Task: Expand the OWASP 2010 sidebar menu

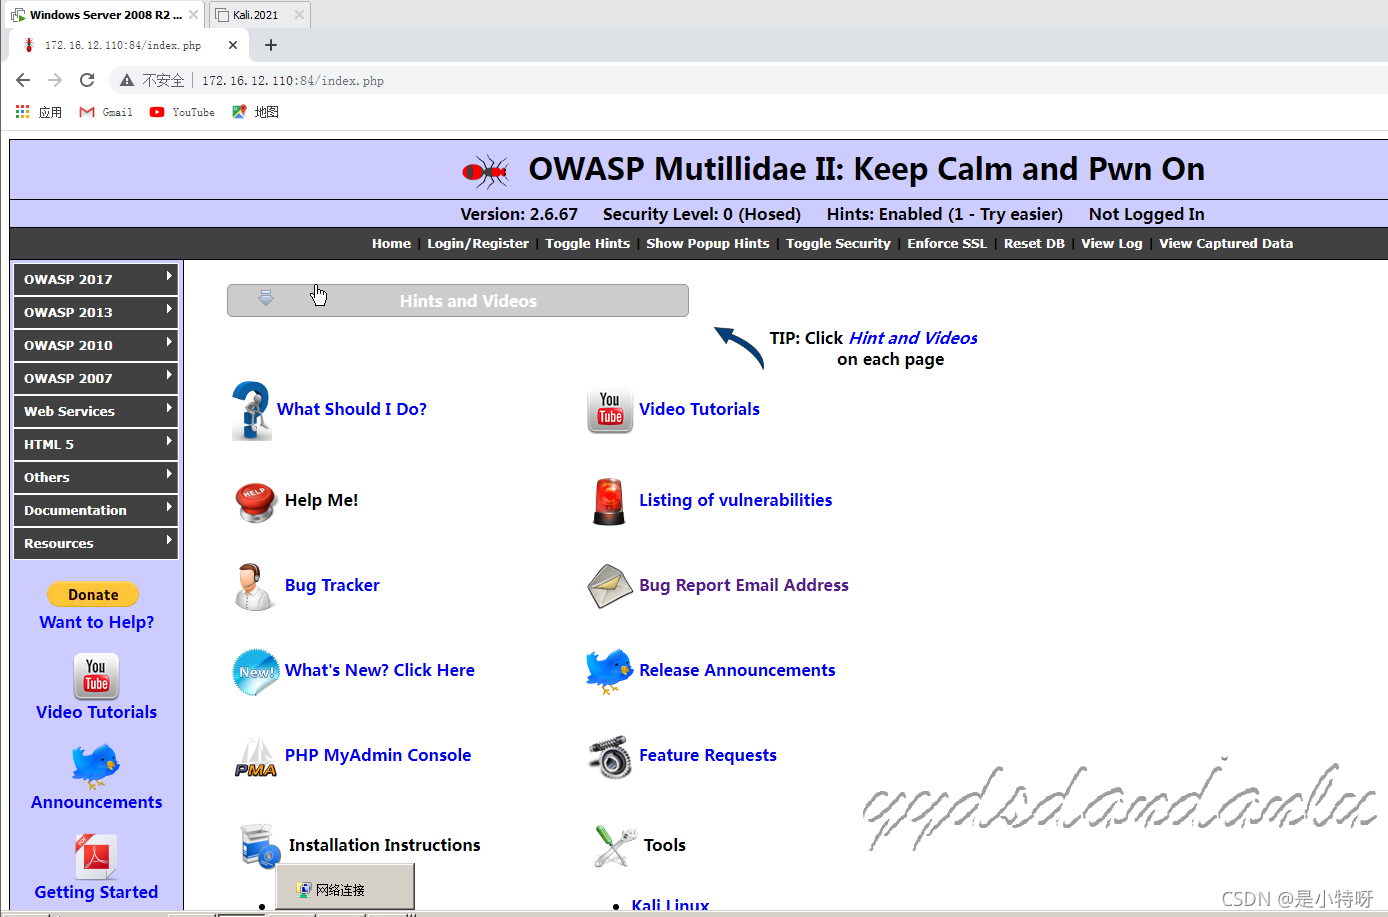Action: point(96,345)
